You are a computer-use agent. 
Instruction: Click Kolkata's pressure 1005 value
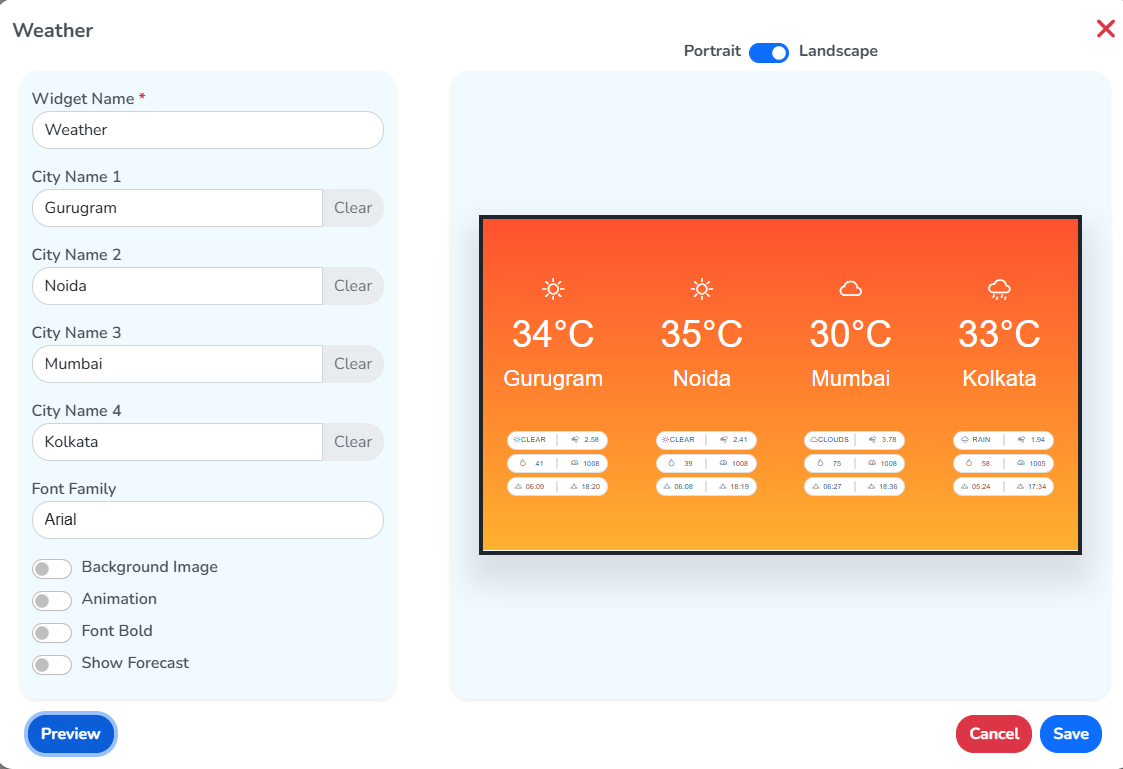tap(1037, 463)
